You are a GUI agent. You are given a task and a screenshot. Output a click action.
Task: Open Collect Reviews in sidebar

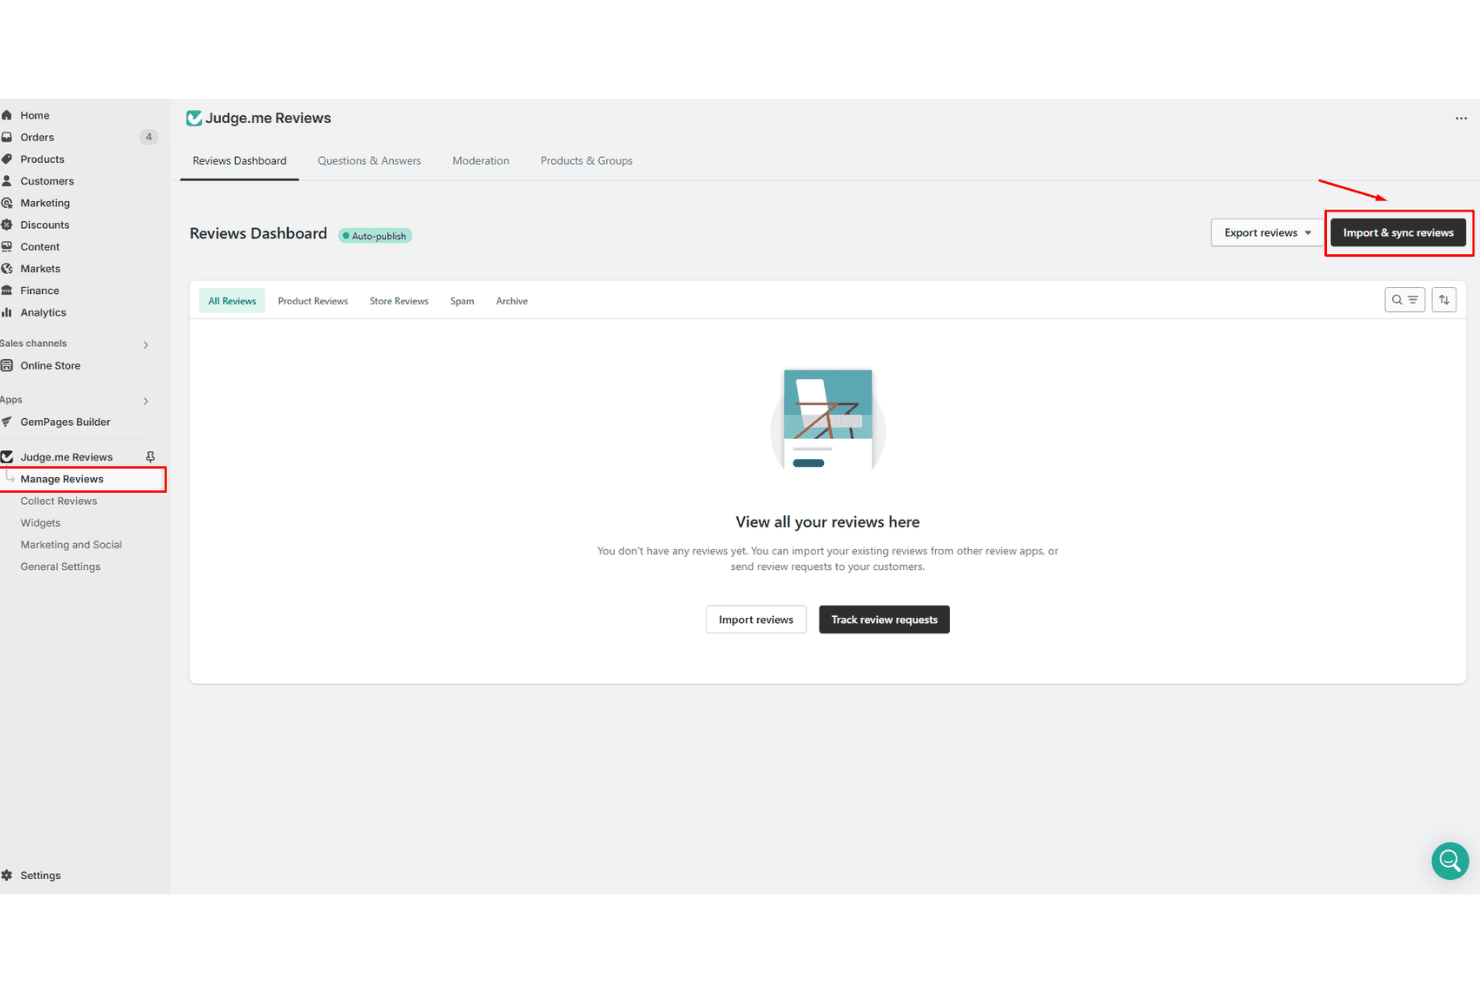tap(59, 501)
